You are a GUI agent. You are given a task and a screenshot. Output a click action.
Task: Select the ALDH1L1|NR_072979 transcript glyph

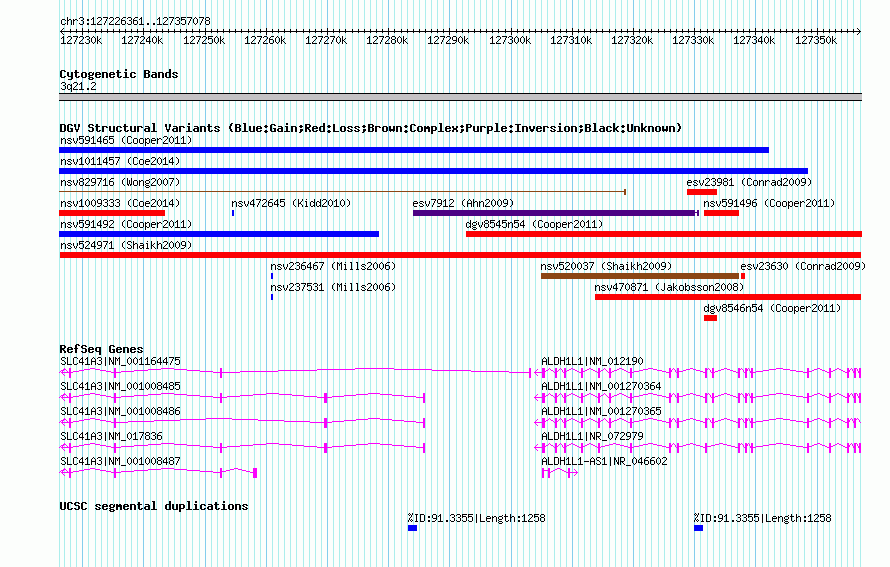[x=698, y=448]
